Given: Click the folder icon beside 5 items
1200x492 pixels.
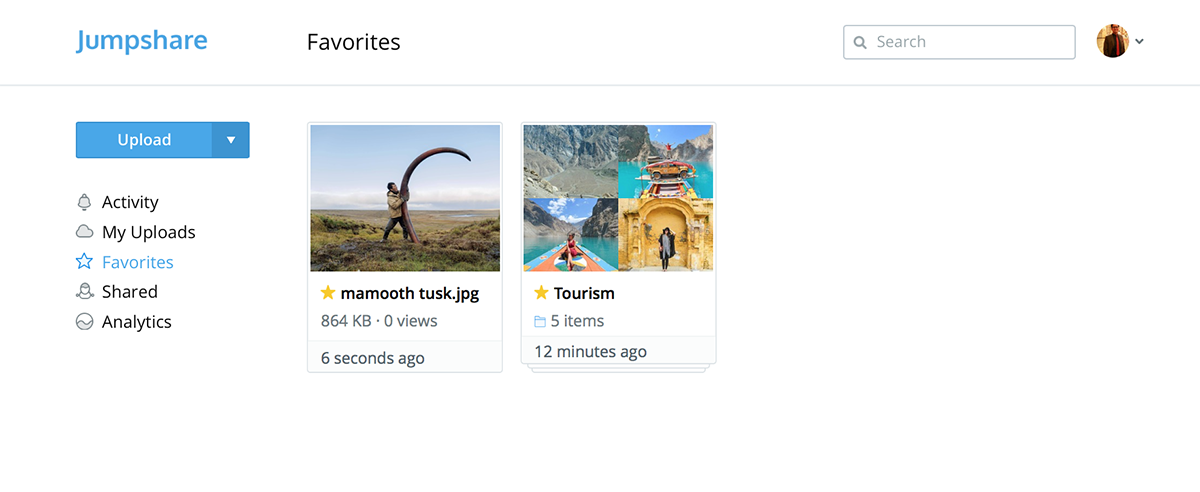Looking at the screenshot, I should click(540, 322).
